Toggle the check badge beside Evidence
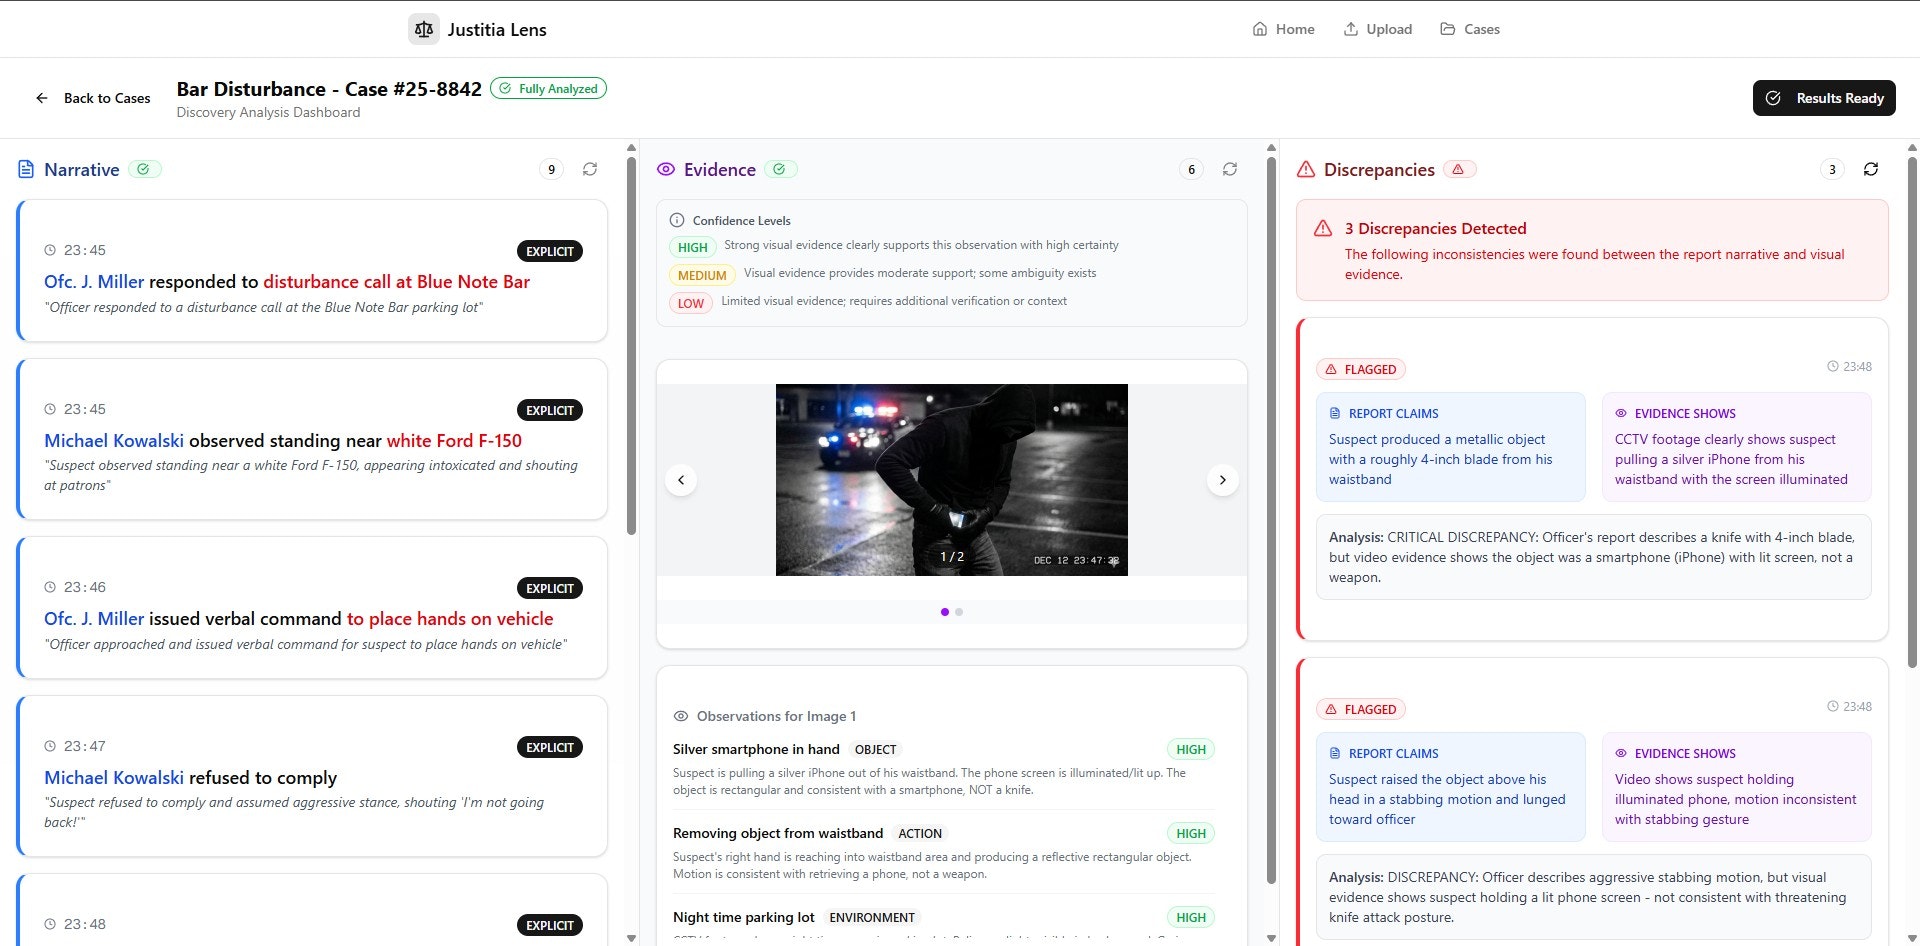This screenshot has width=1920, height=946. pyautogui.click(x=781, y=169)
